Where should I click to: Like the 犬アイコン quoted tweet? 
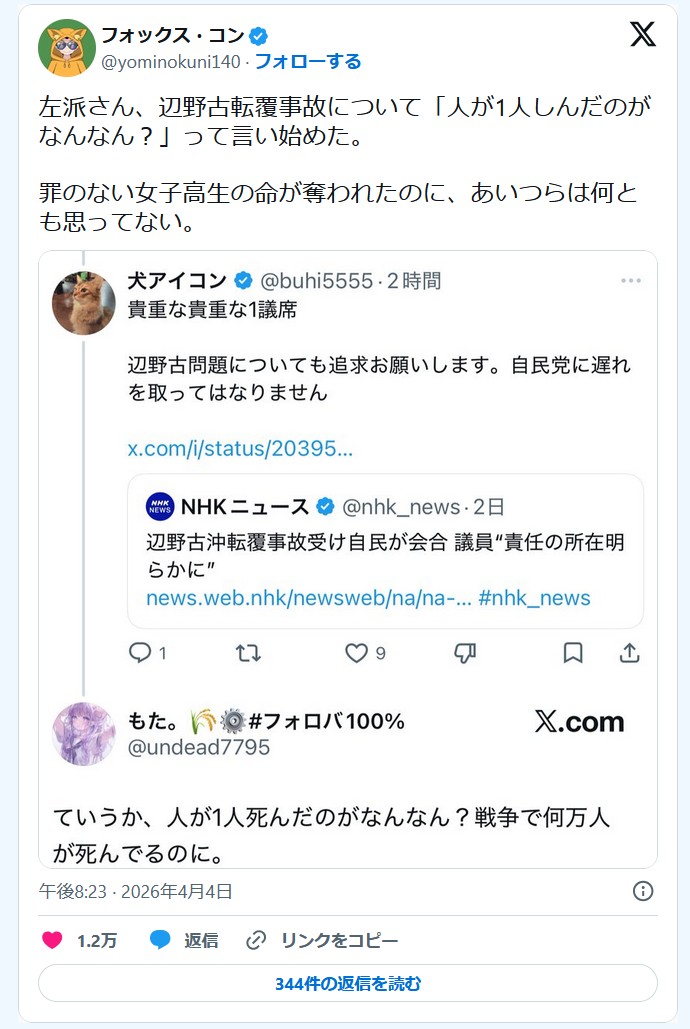click(x=357, y=653)
